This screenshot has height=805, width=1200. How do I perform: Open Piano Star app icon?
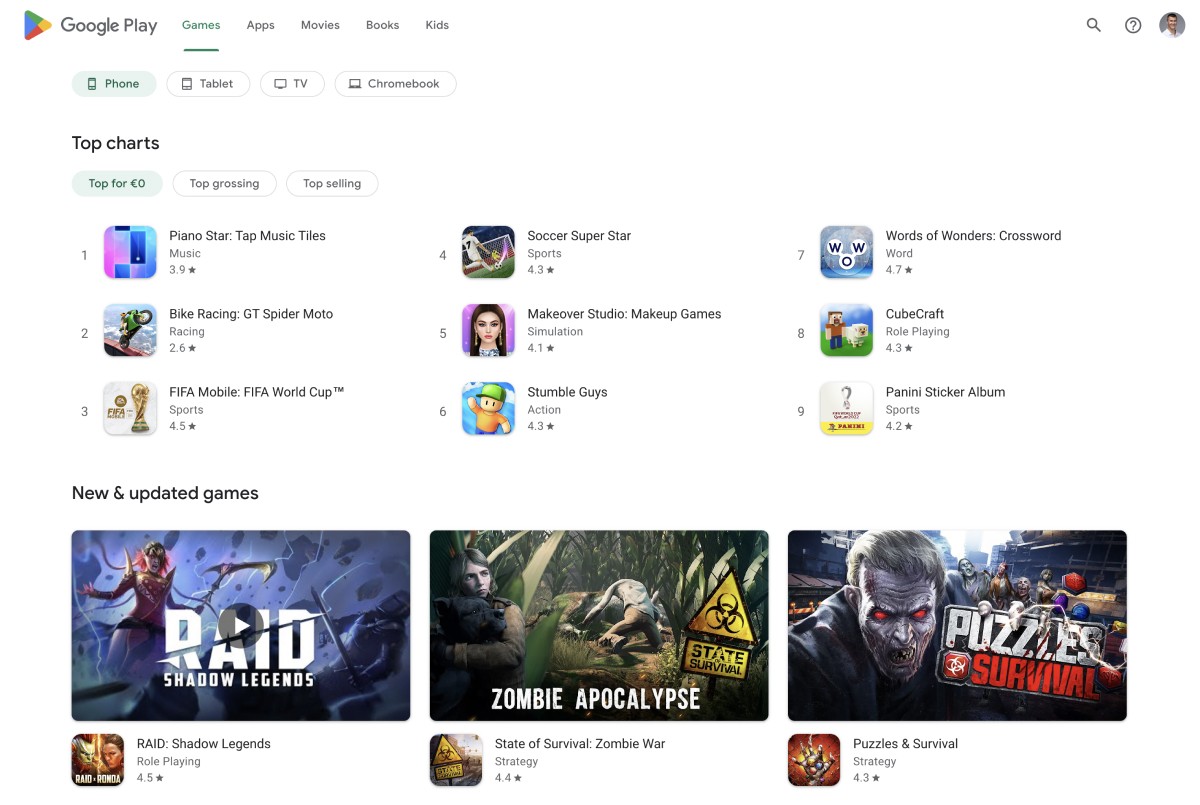coord(130,252)
